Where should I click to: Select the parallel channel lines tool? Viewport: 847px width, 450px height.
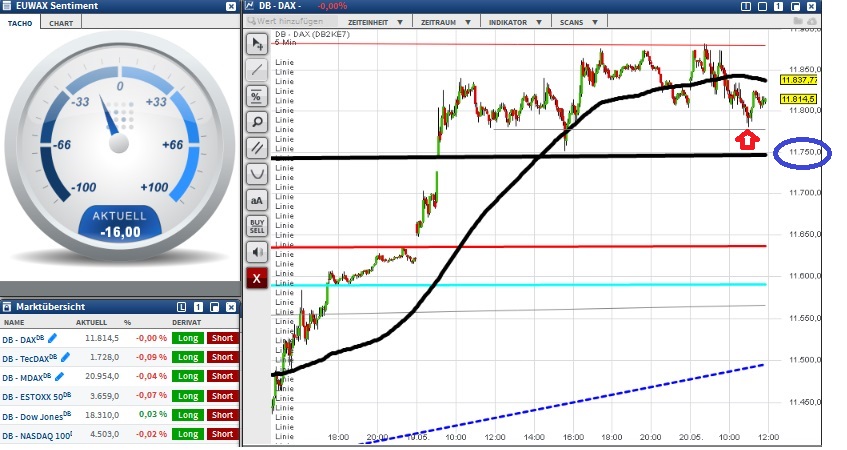(x=257, y=148)
